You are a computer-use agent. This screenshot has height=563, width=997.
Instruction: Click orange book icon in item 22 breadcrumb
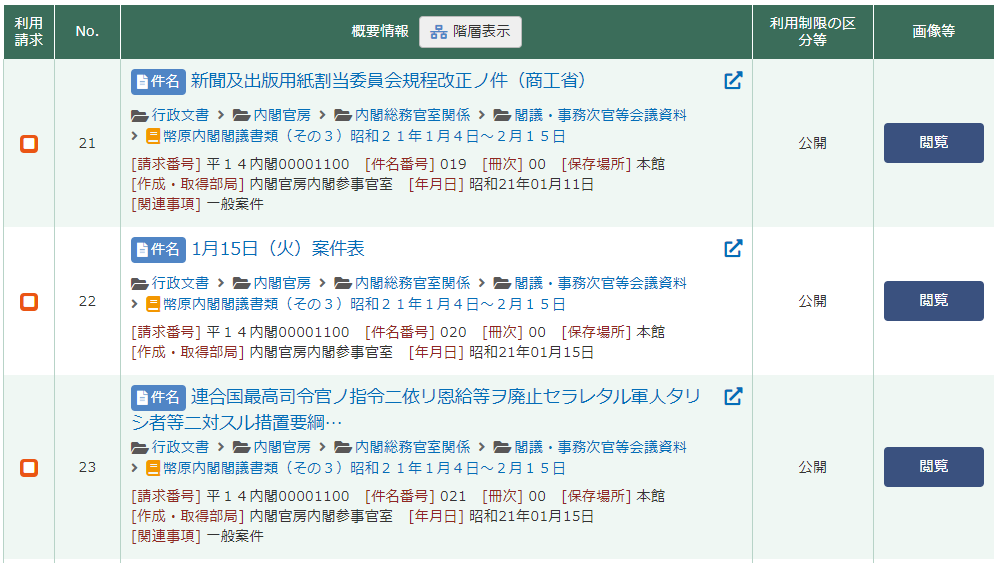(153, 304)
